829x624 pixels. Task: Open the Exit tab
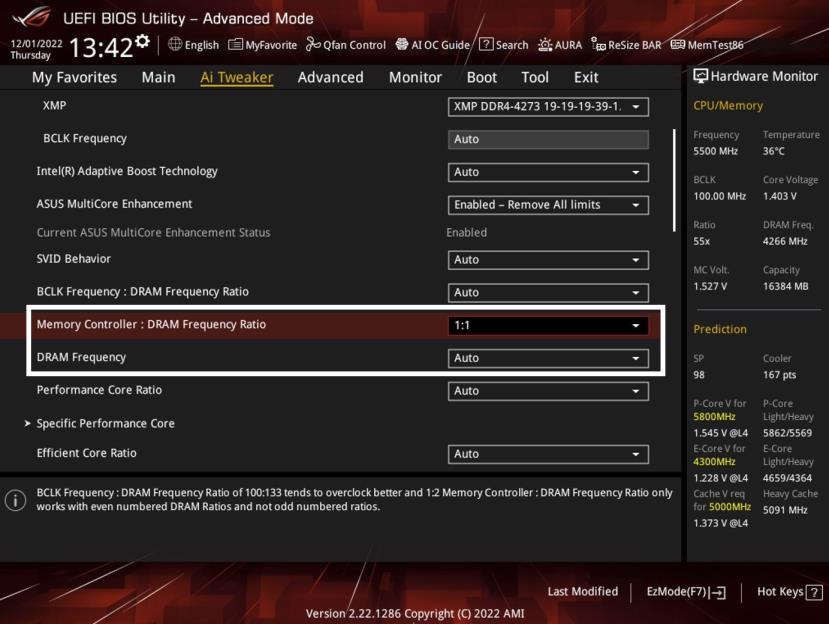pyautogui.click(x=586, y=78)
